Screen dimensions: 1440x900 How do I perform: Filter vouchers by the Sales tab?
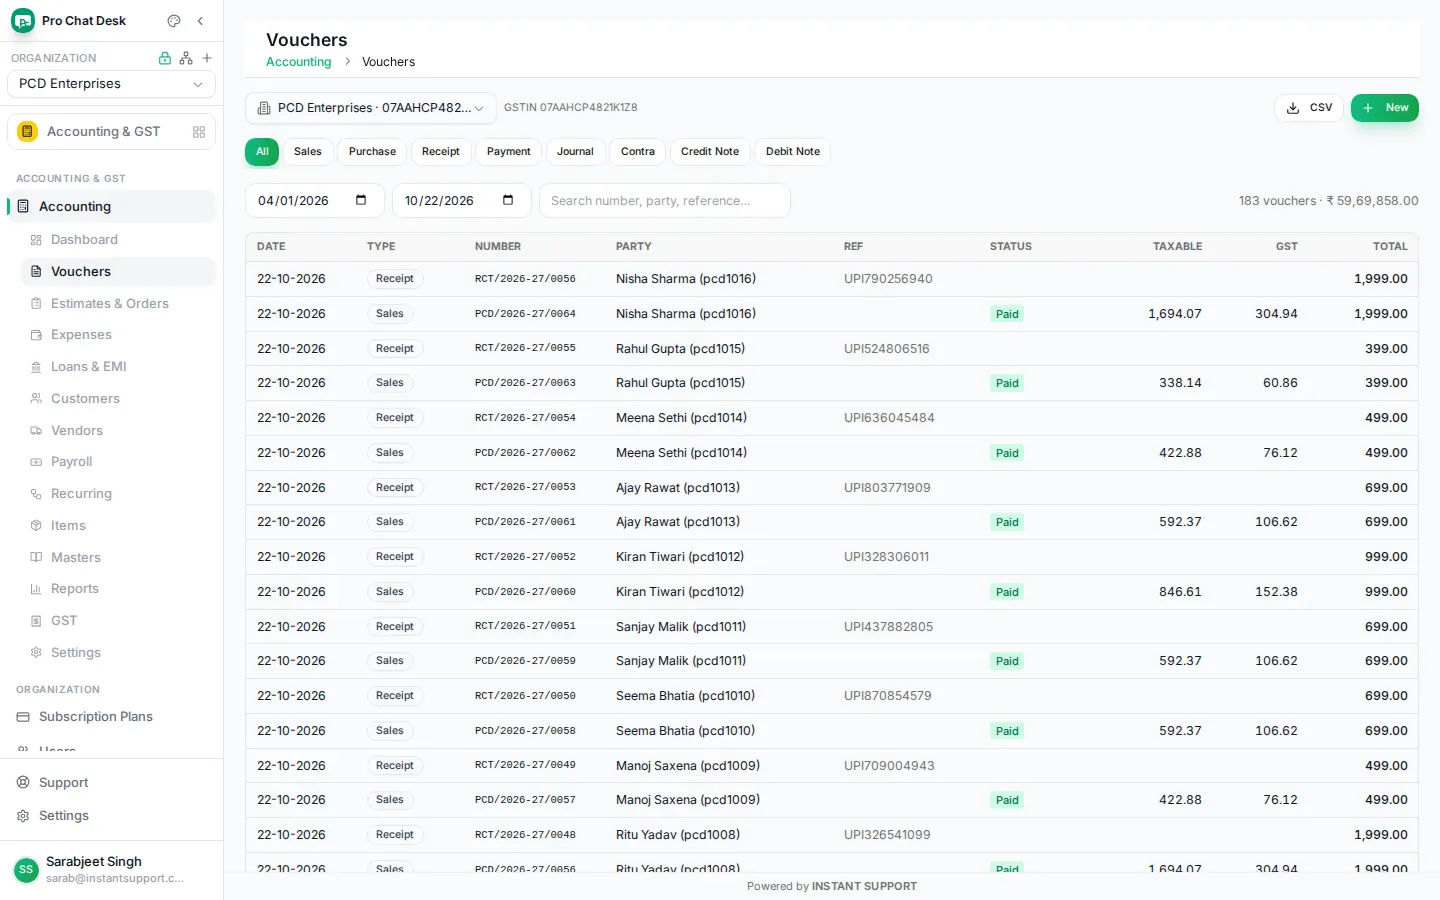[x=308, y=152]
